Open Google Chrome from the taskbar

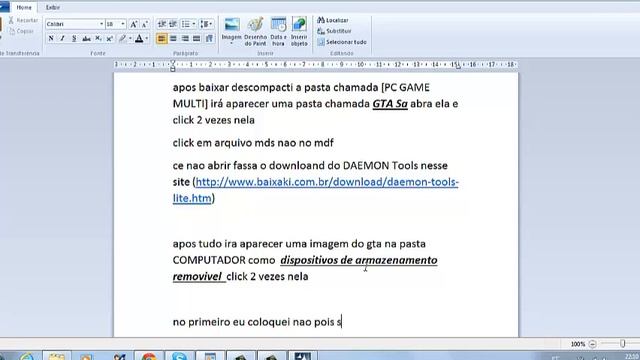(149, 357)
